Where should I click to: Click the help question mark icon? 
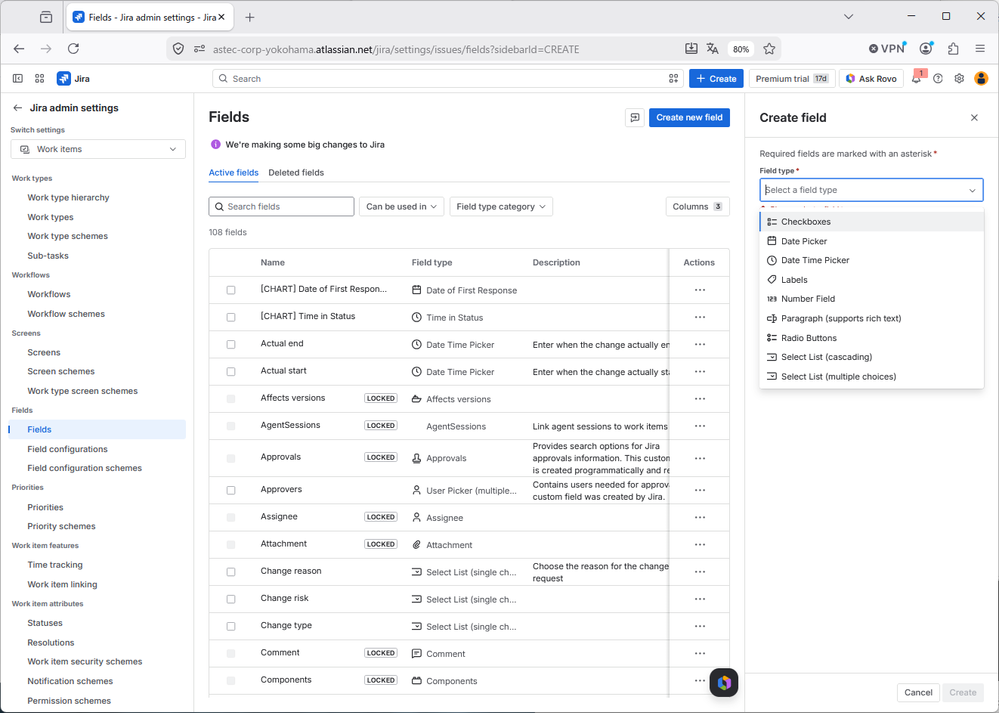coord(938,79)
